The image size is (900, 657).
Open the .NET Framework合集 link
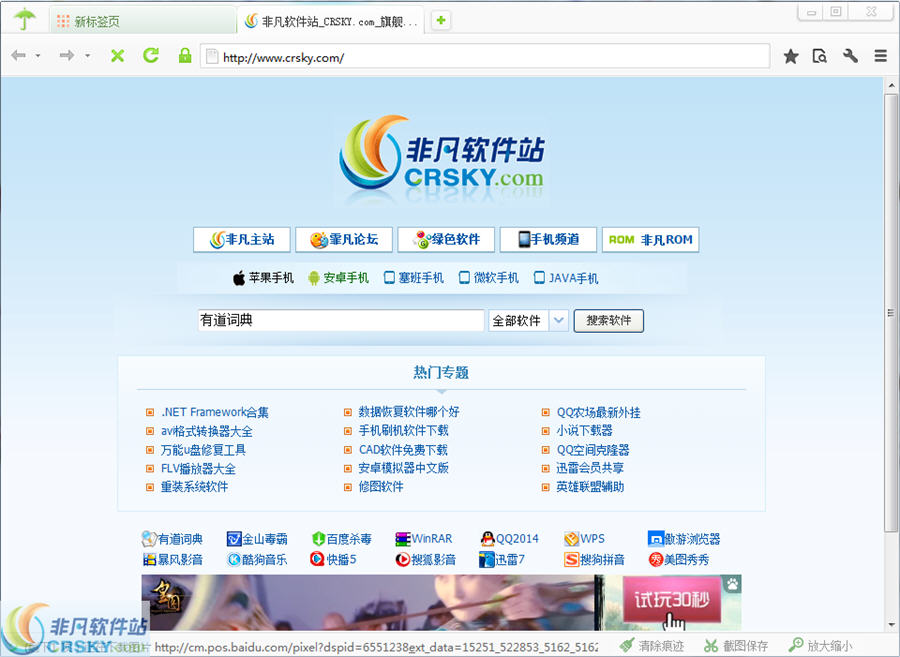tap(215, 412)
